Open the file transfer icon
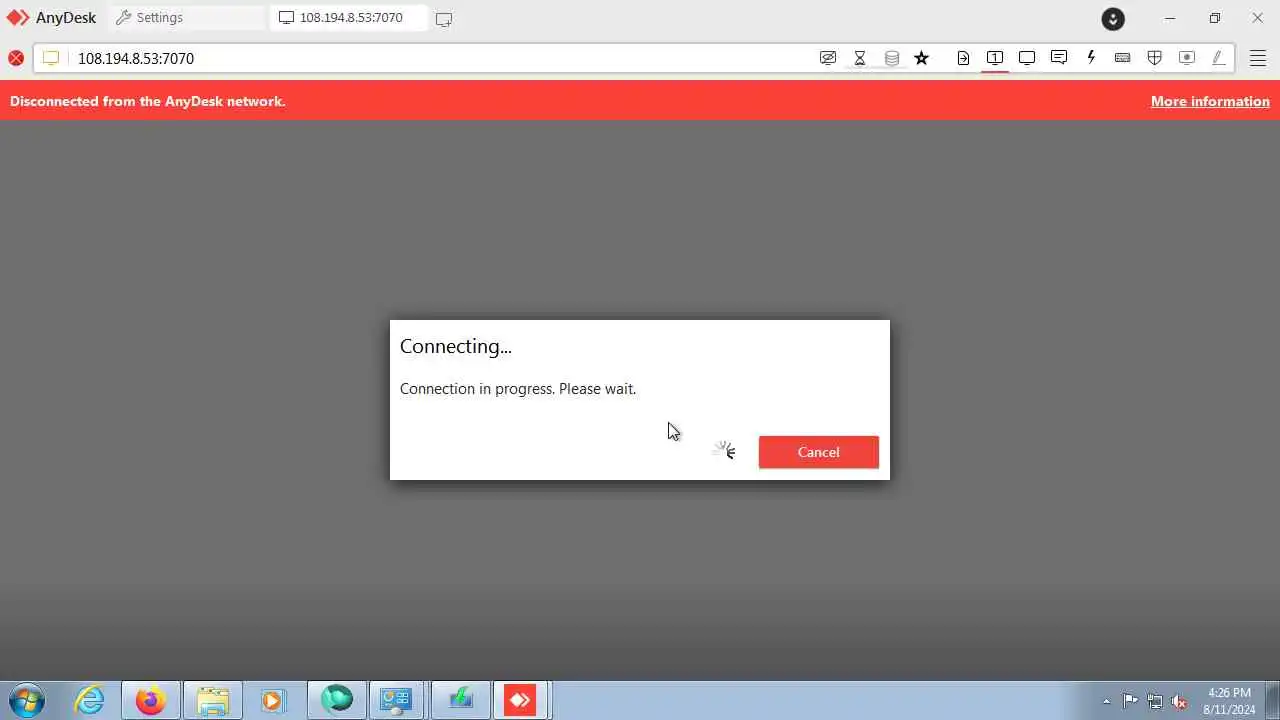The height and width of the screenshot is (720, 1280). 963,58
